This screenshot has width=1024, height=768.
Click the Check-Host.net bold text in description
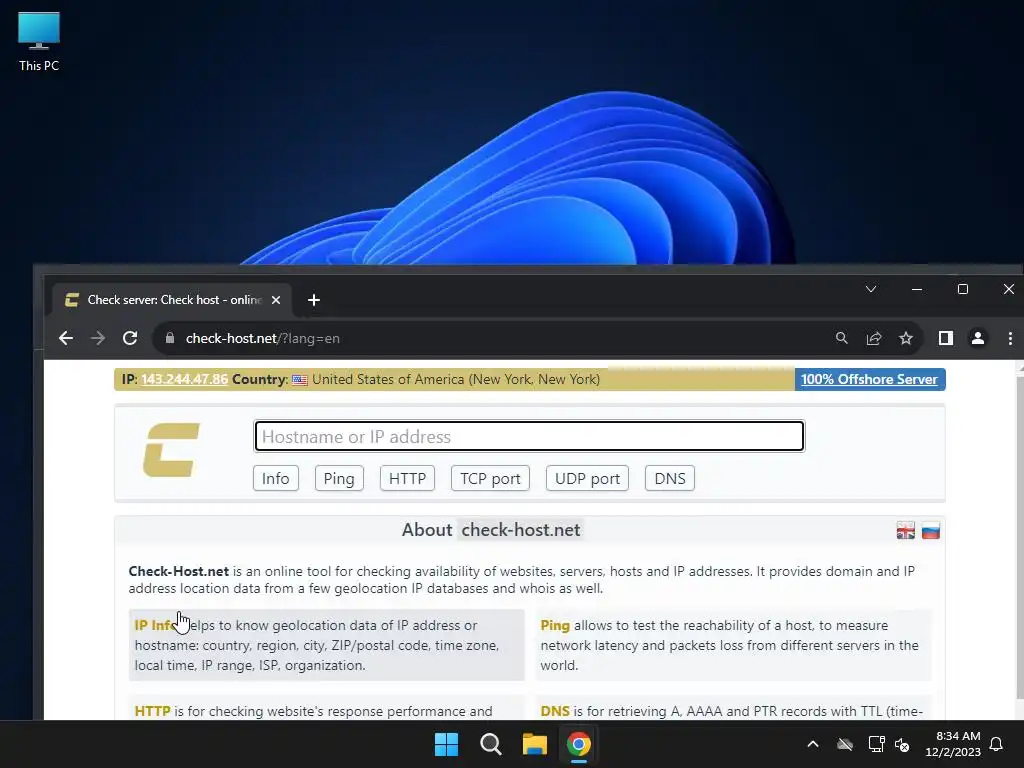[178, 571]
